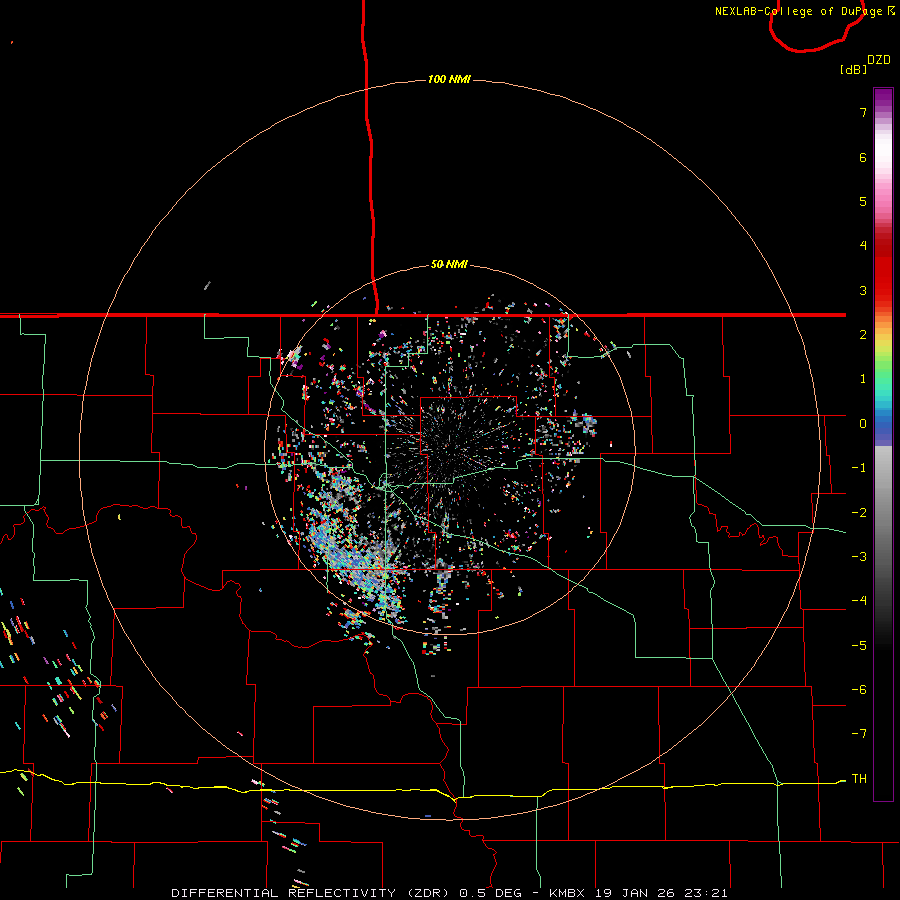Click the DIFFERENTIAL REFLECTIVITY (ZDR) caption text

(x=312, y=893)
